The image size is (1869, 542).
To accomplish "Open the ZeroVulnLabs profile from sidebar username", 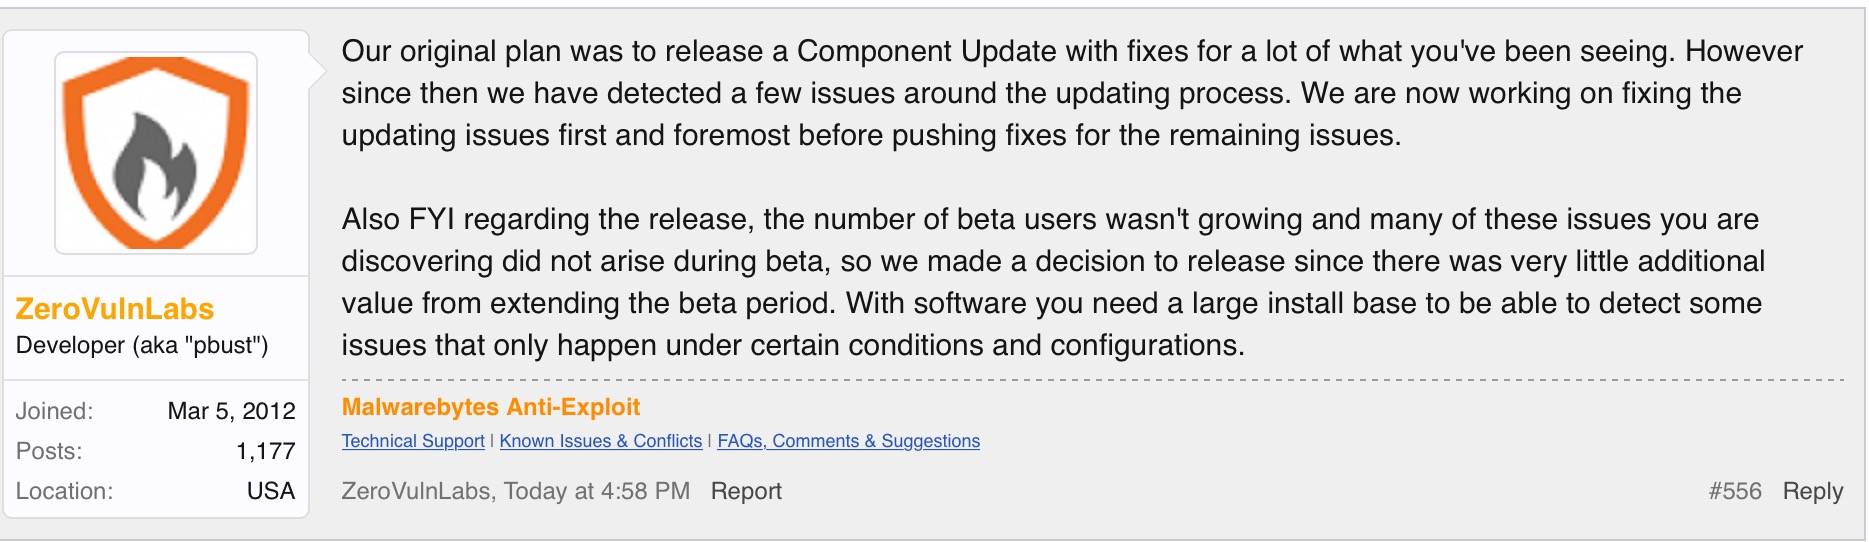I will pos(115,309).
